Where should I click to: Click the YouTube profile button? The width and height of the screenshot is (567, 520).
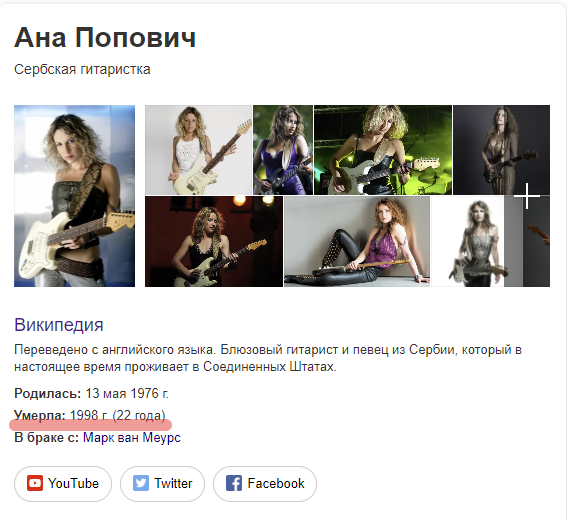point(63,483)
